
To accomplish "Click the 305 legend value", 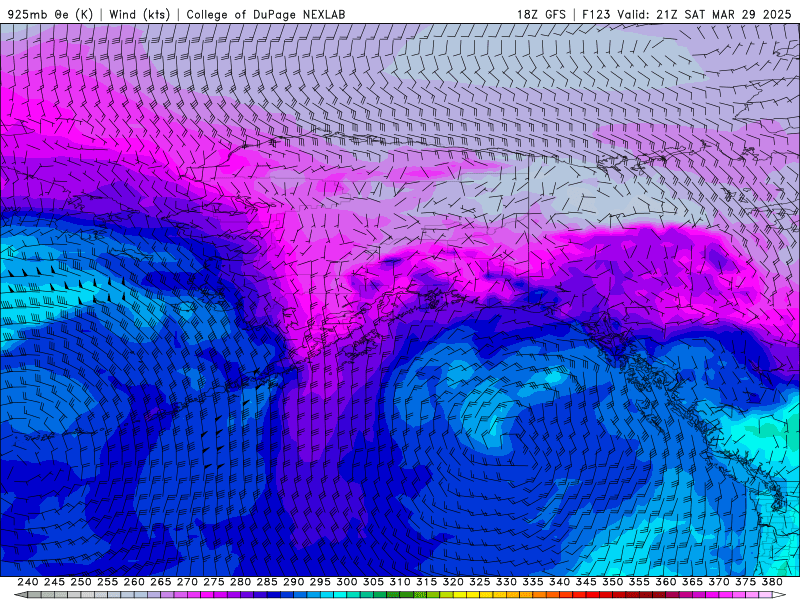I will 373,582.
